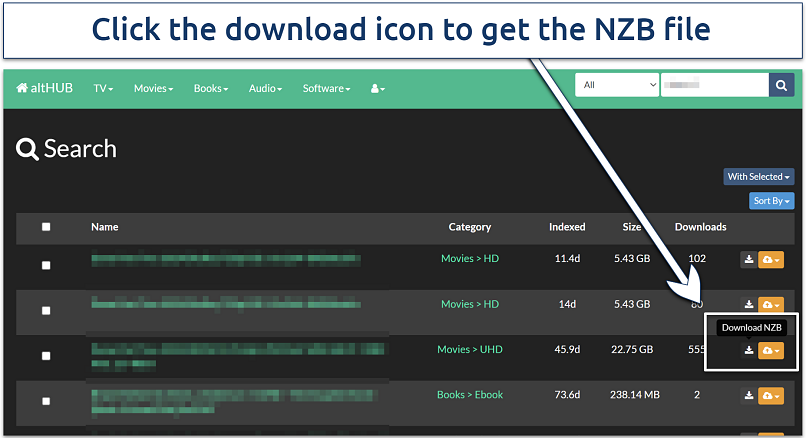Viewport: 806px width, 438px height.
Task: Check the box for the 11.4d row
Action: tap(46, 265)
